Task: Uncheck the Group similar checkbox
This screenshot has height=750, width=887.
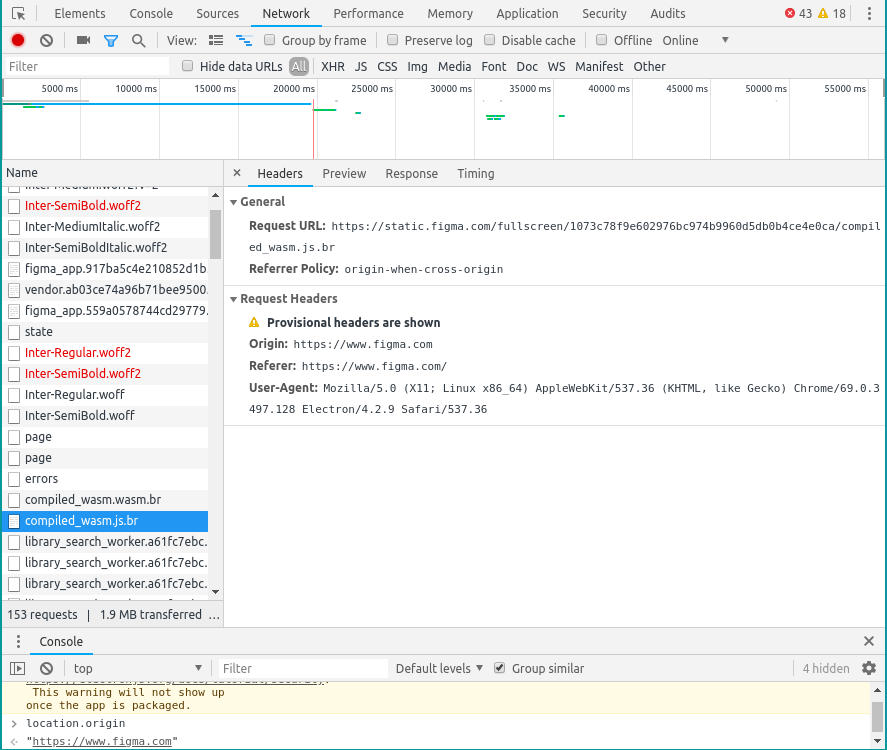Action: 501,668
